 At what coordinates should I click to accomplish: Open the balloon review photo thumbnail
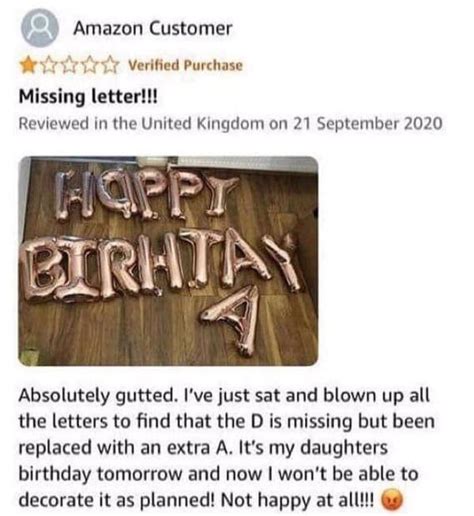pyautogui.click(x=168, y=261)
